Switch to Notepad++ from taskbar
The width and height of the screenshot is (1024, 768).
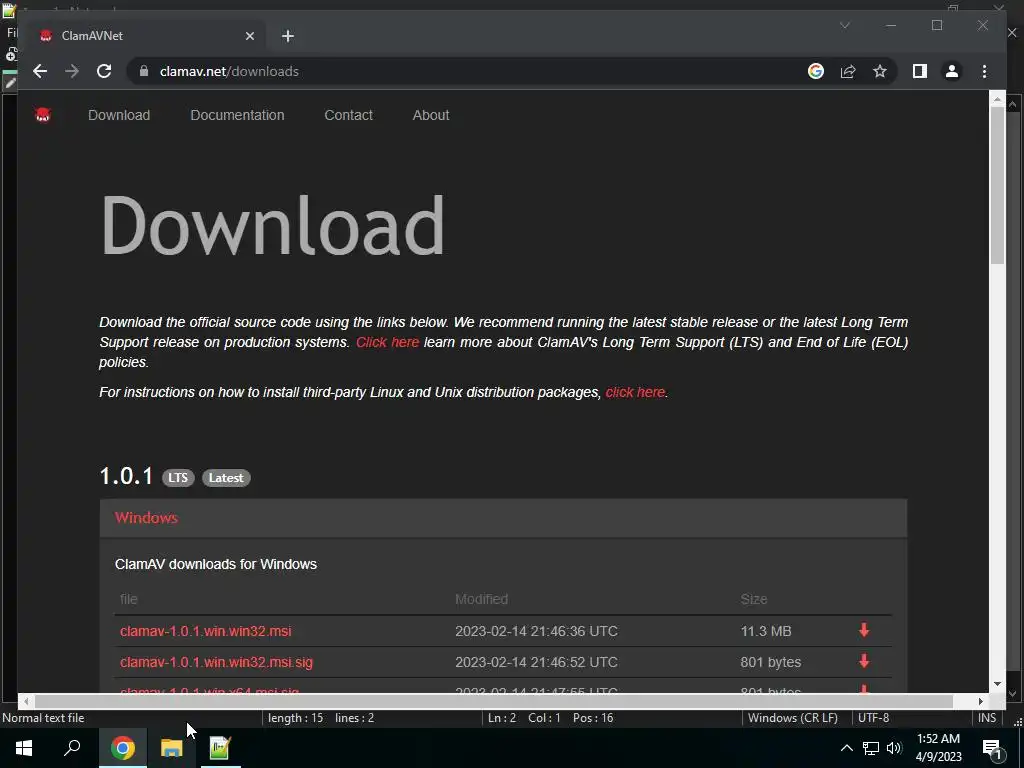[x=220, y=748]
